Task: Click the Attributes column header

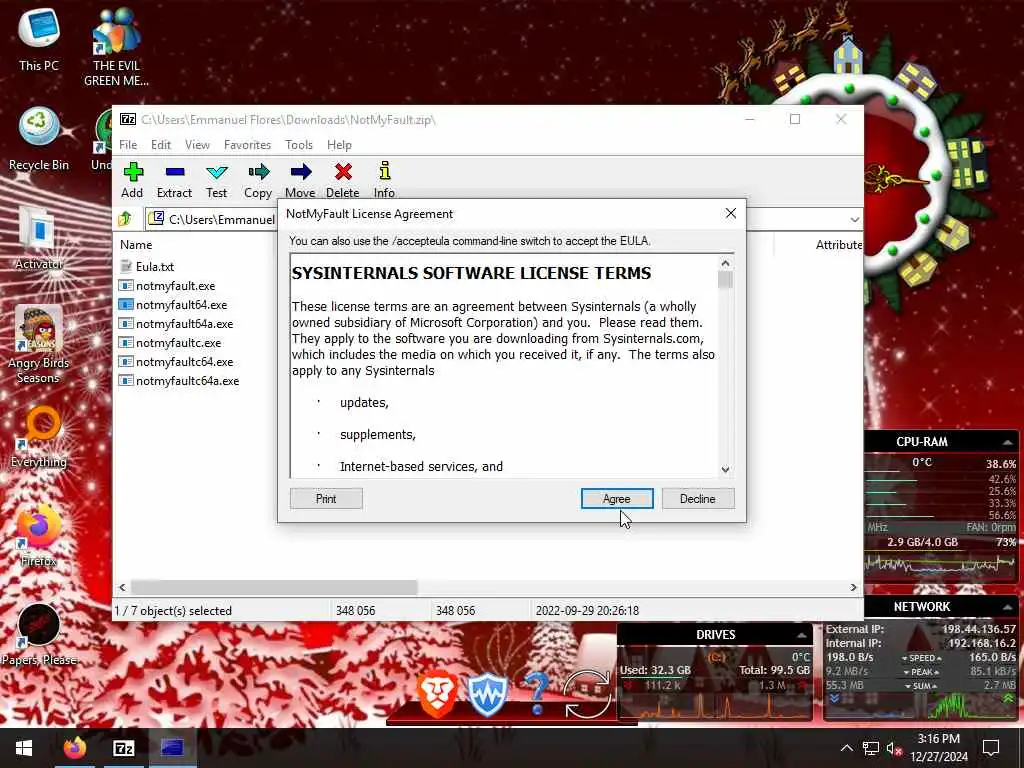Action: tap(839, 244)
